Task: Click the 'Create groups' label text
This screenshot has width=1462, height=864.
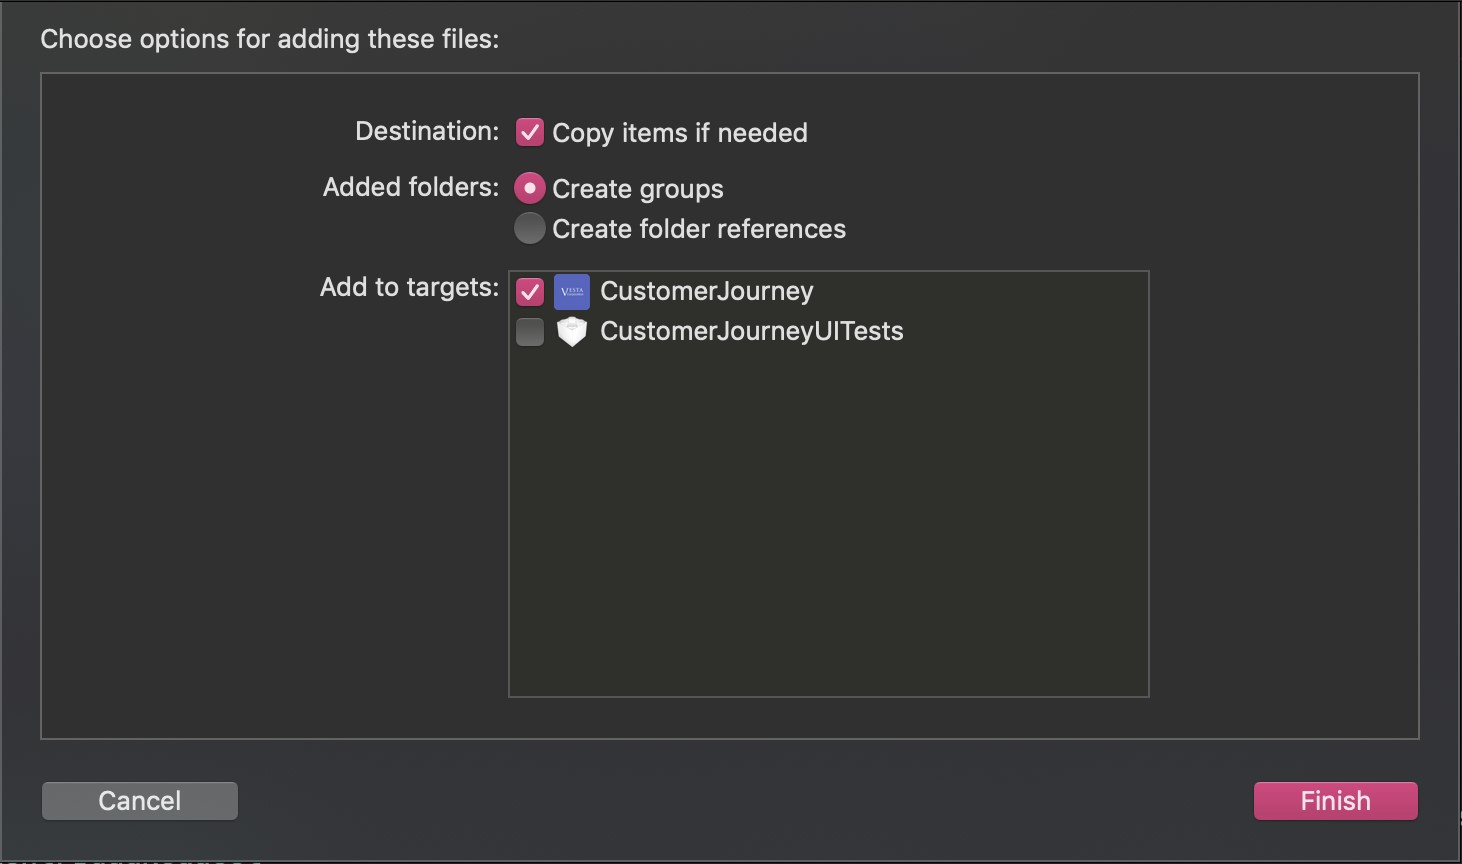Action: [x=637, y=189]
